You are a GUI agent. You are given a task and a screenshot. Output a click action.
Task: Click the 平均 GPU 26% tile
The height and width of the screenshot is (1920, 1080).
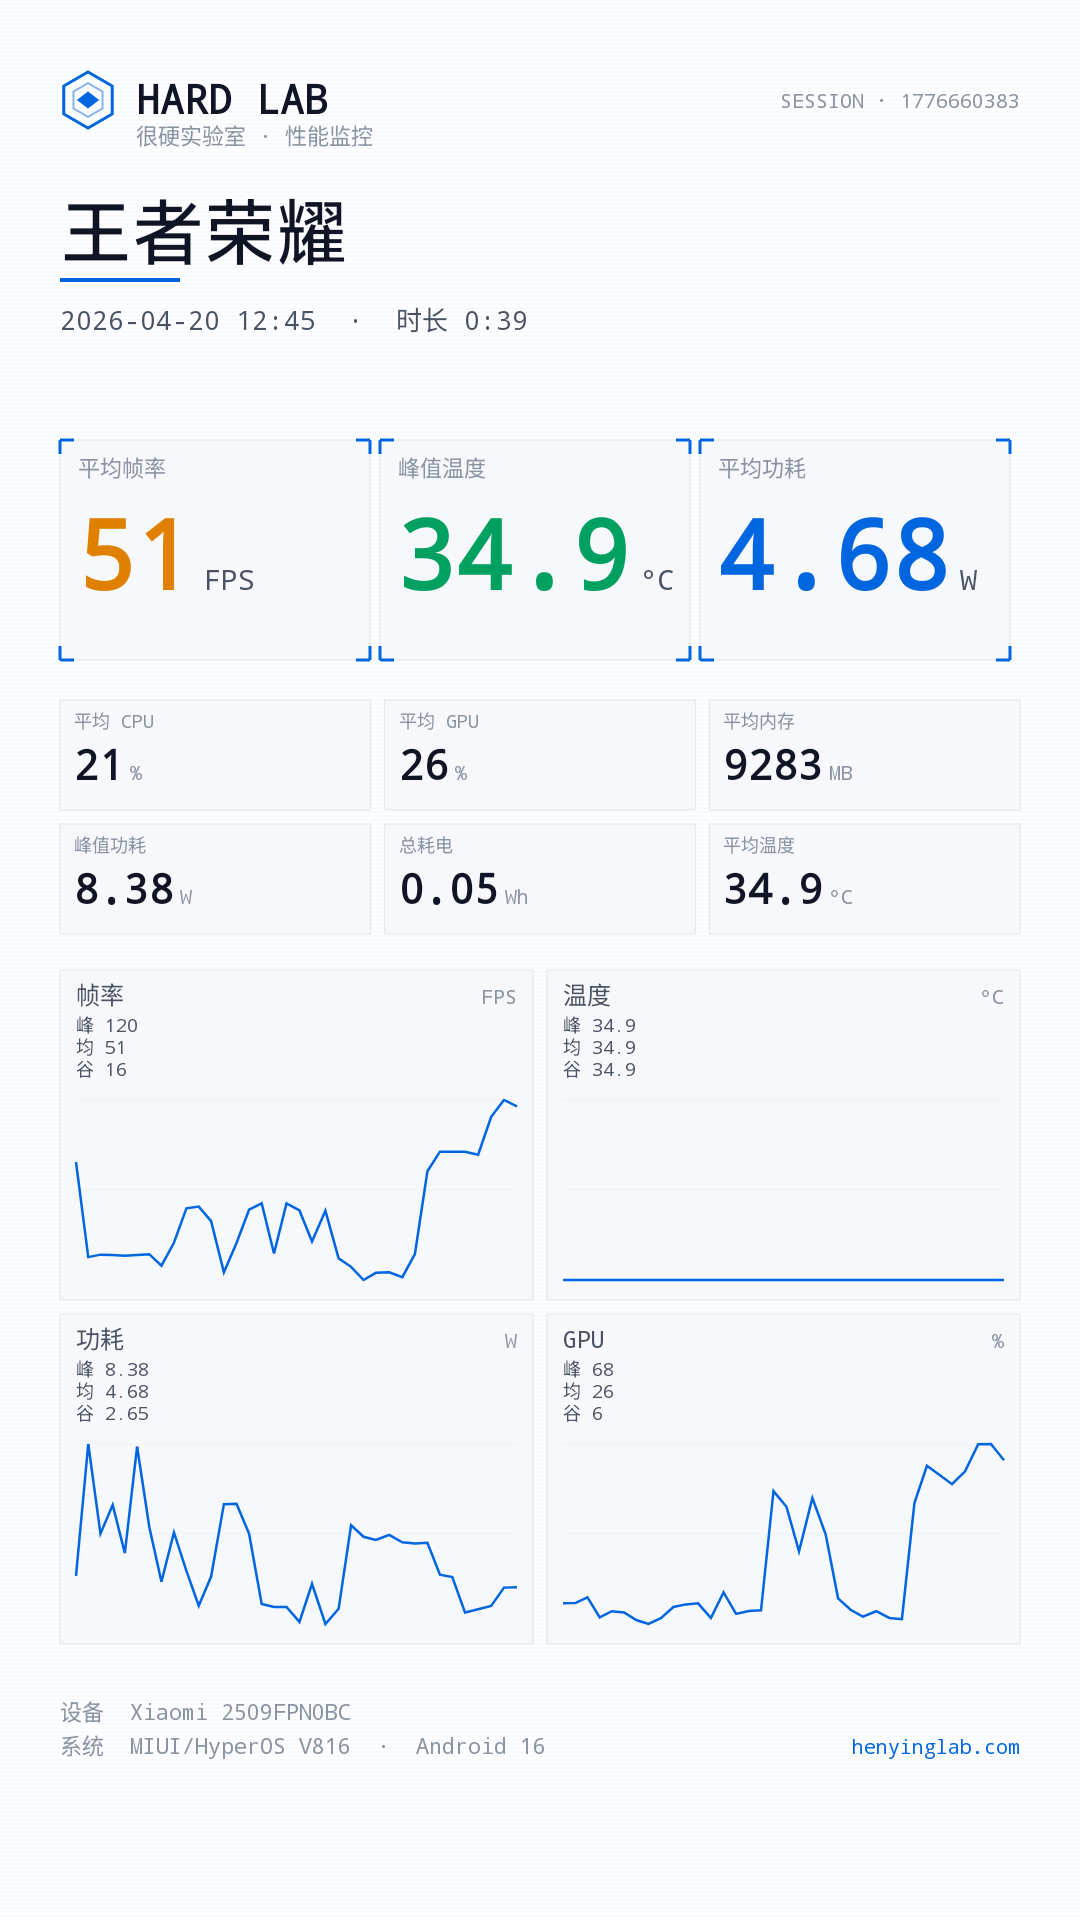click(540, 755)
